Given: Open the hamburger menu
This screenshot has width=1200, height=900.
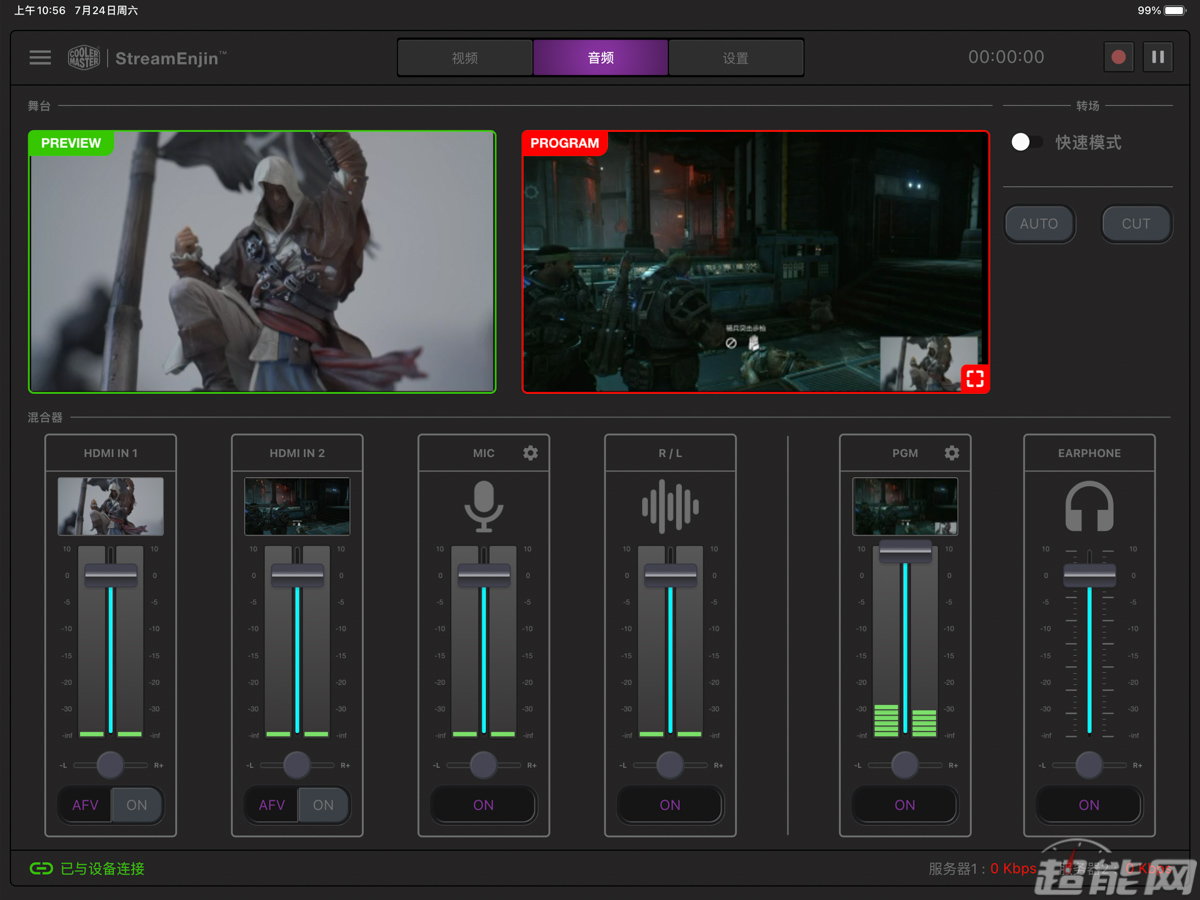Looking at the screenshot, I should click(40, 57).
